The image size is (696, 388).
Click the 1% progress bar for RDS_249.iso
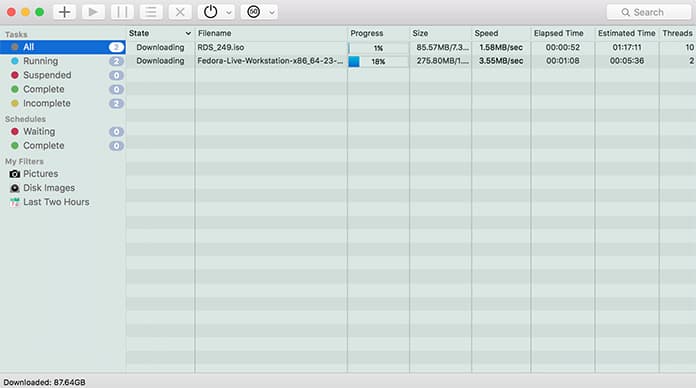point(378,48)
